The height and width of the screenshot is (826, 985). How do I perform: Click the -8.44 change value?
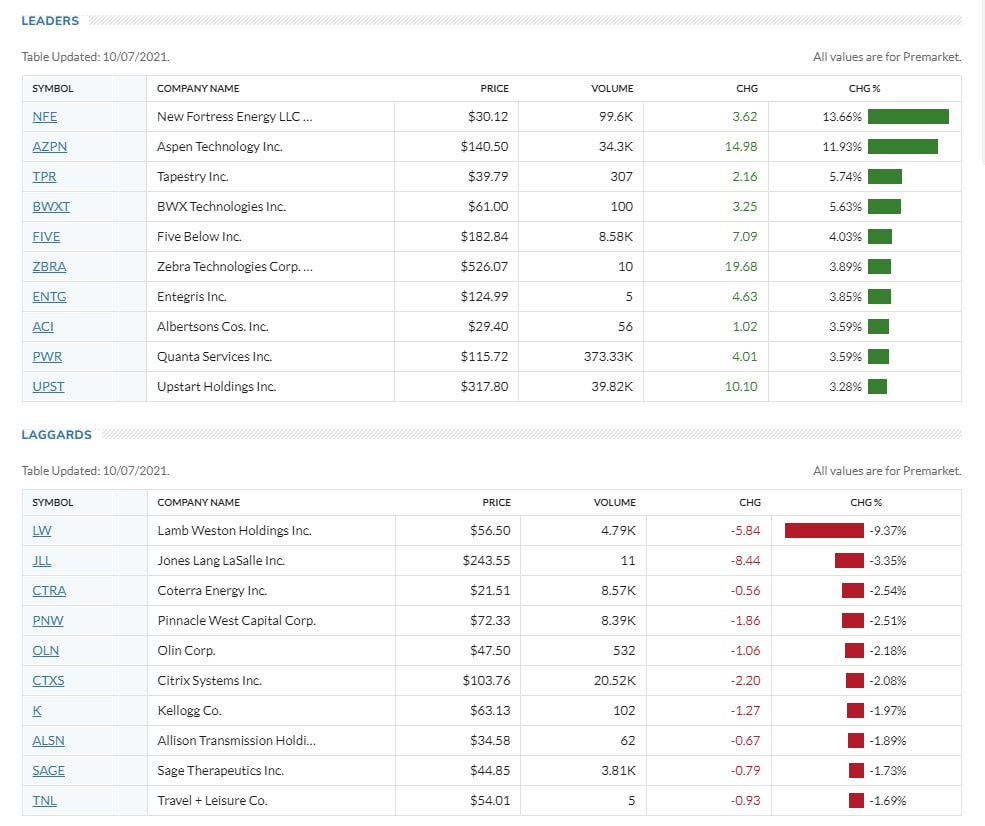[x=745, y=561]
